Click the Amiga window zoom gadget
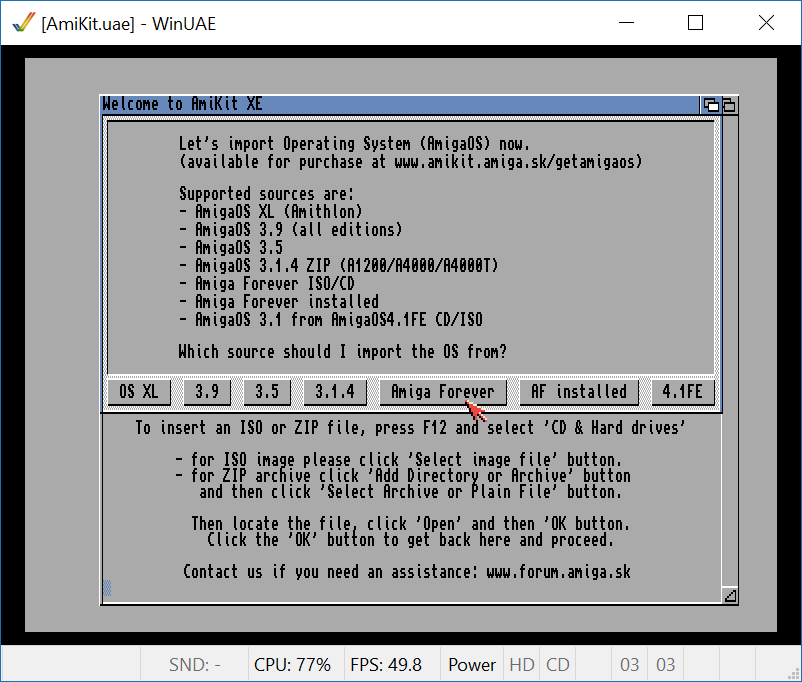The image size is (802, 682). pyautogui.click(x=711, y=105)
